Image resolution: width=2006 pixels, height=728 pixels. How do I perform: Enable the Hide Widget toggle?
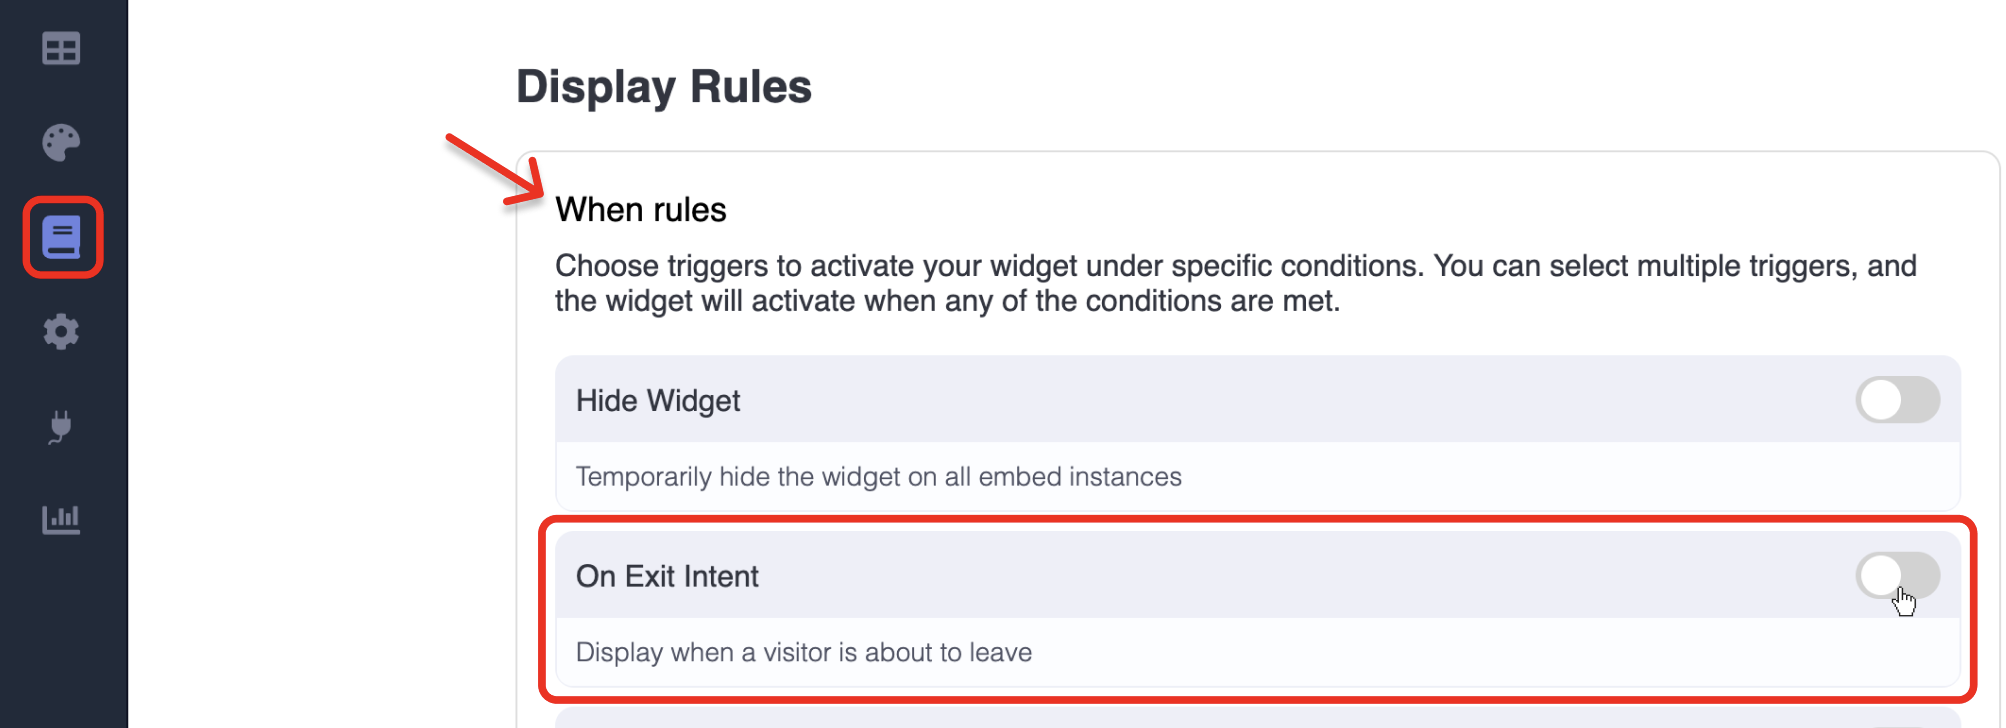pos(1898,399)
